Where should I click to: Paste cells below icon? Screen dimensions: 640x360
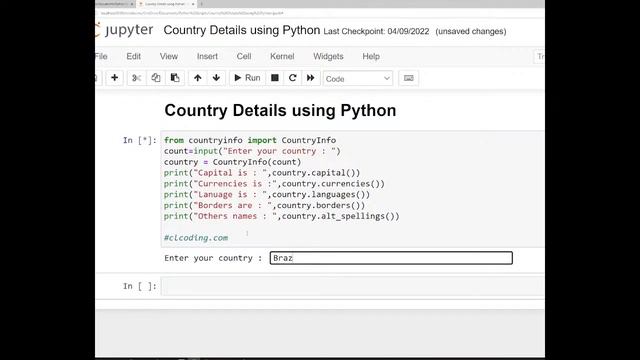pyautogui.click(x=175, y=78)
